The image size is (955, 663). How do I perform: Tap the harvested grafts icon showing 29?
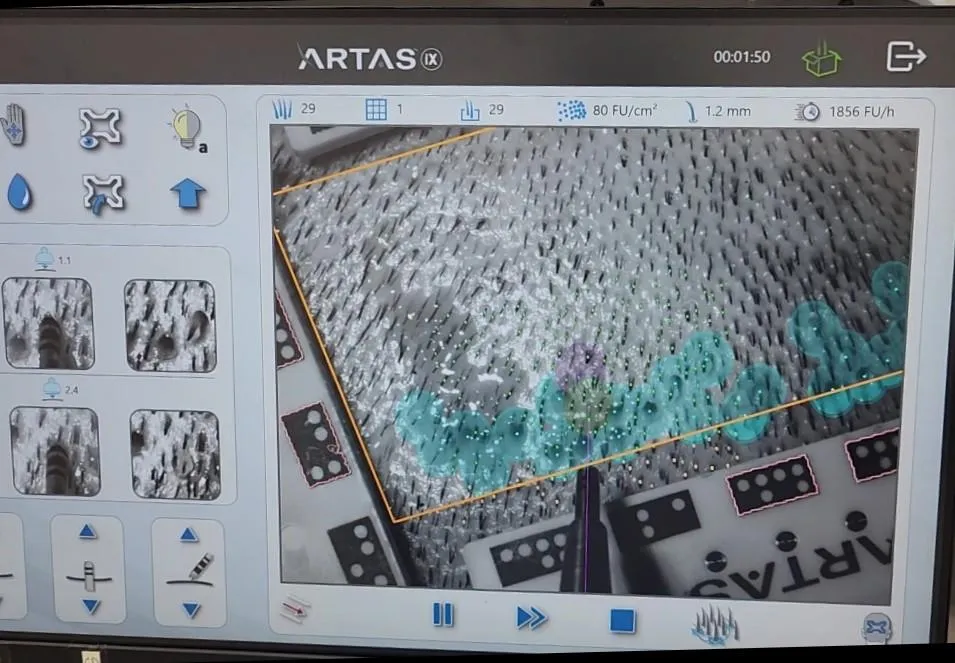[471, 110]
